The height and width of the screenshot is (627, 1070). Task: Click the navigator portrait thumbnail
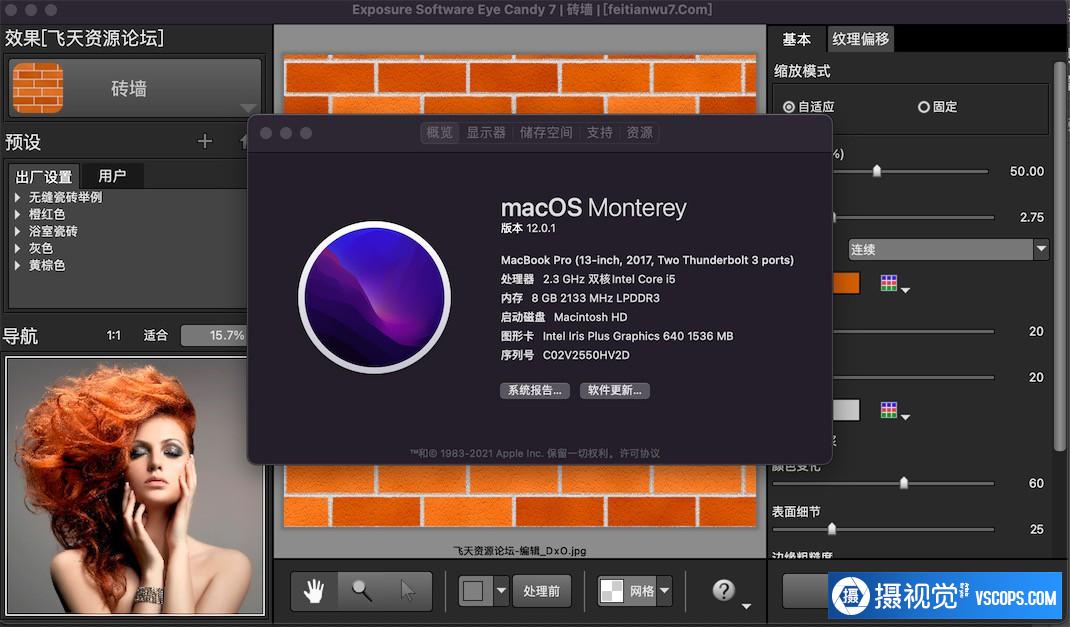pos(134,486)
